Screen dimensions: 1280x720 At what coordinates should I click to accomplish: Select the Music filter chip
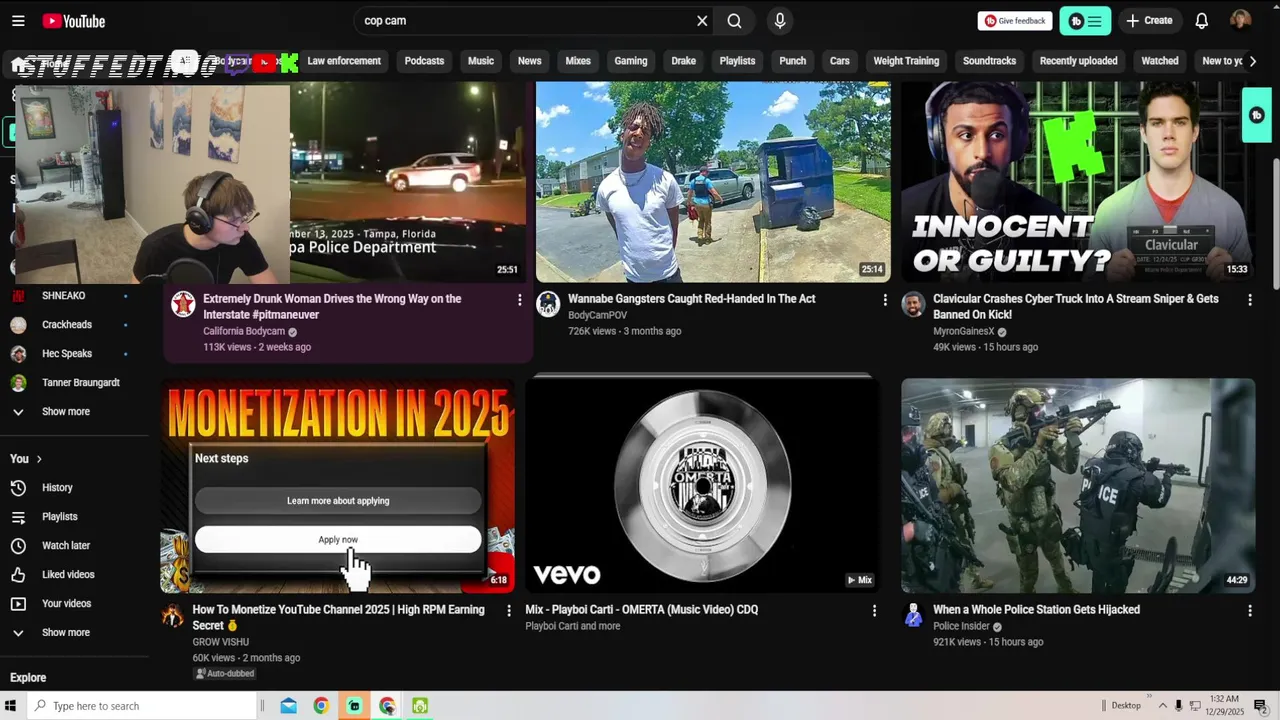pos(481,61)
